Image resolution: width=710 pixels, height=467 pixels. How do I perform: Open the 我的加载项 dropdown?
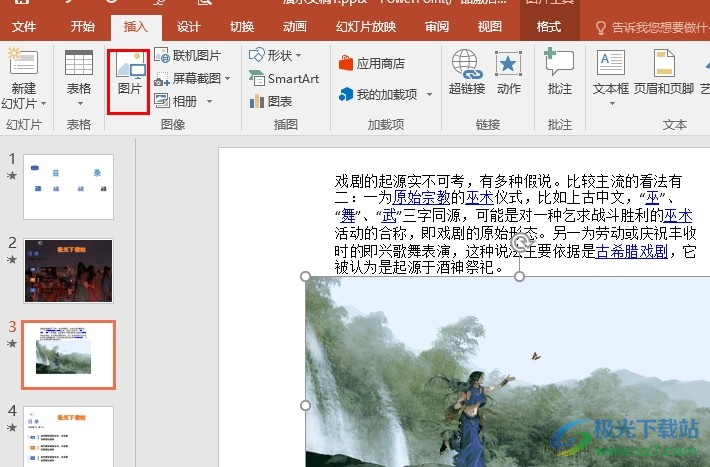point(428,94)
